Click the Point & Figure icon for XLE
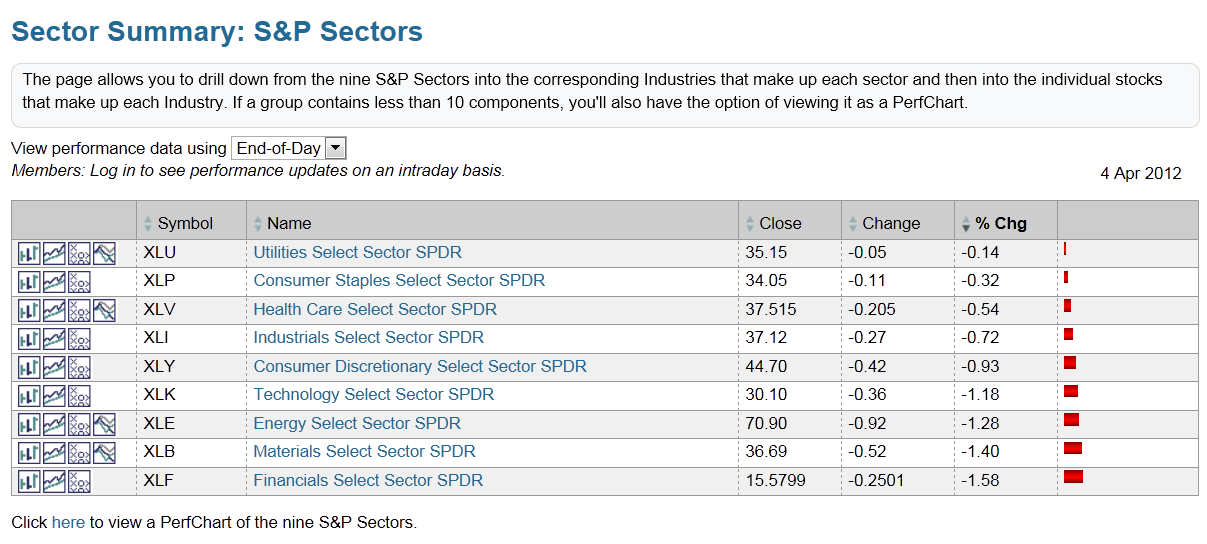 click(79, 423)
